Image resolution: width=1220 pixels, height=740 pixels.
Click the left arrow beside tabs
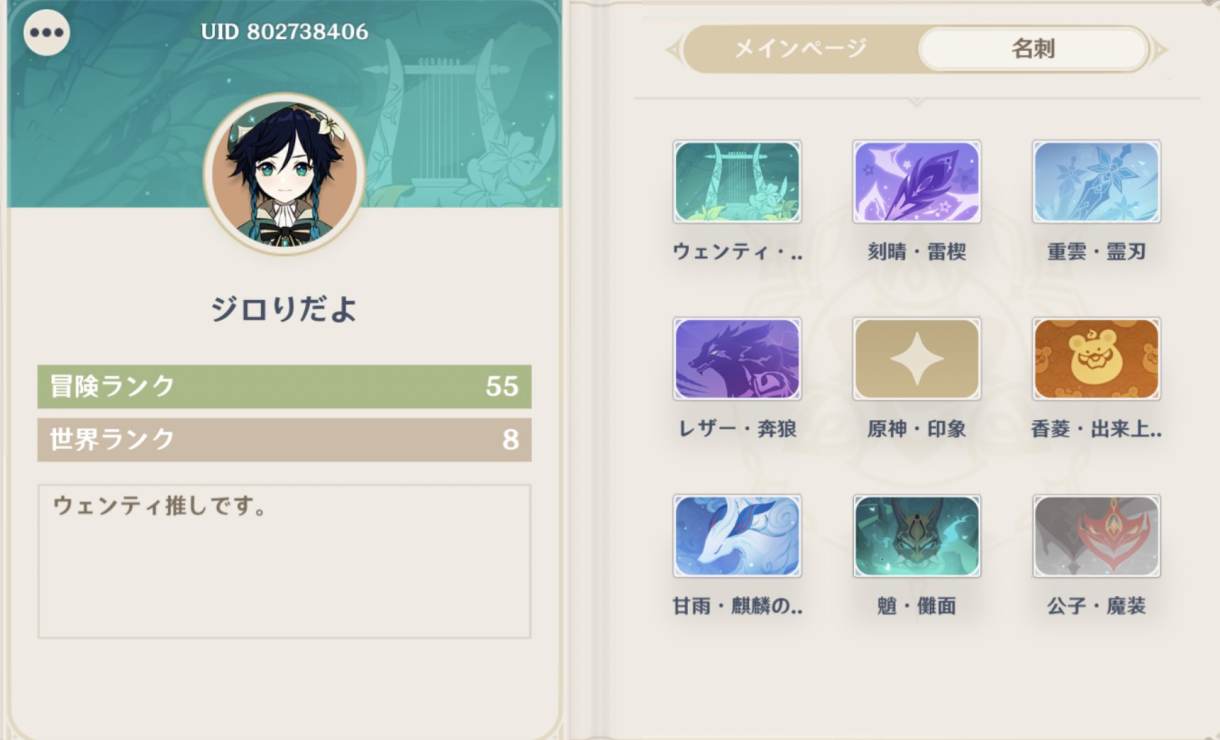(x=673, y=49)
